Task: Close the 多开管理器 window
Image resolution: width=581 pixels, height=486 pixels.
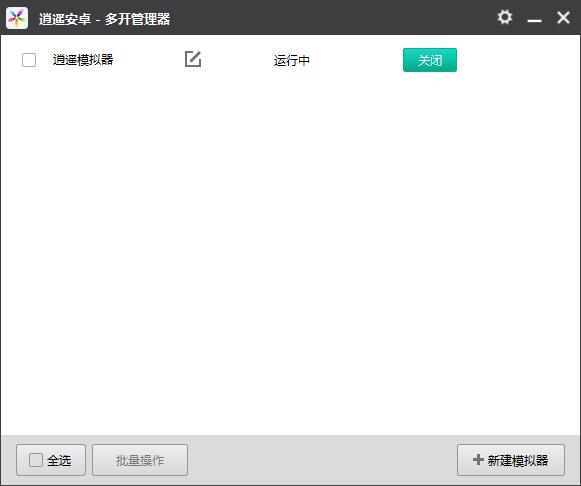Action: [564, 17]
